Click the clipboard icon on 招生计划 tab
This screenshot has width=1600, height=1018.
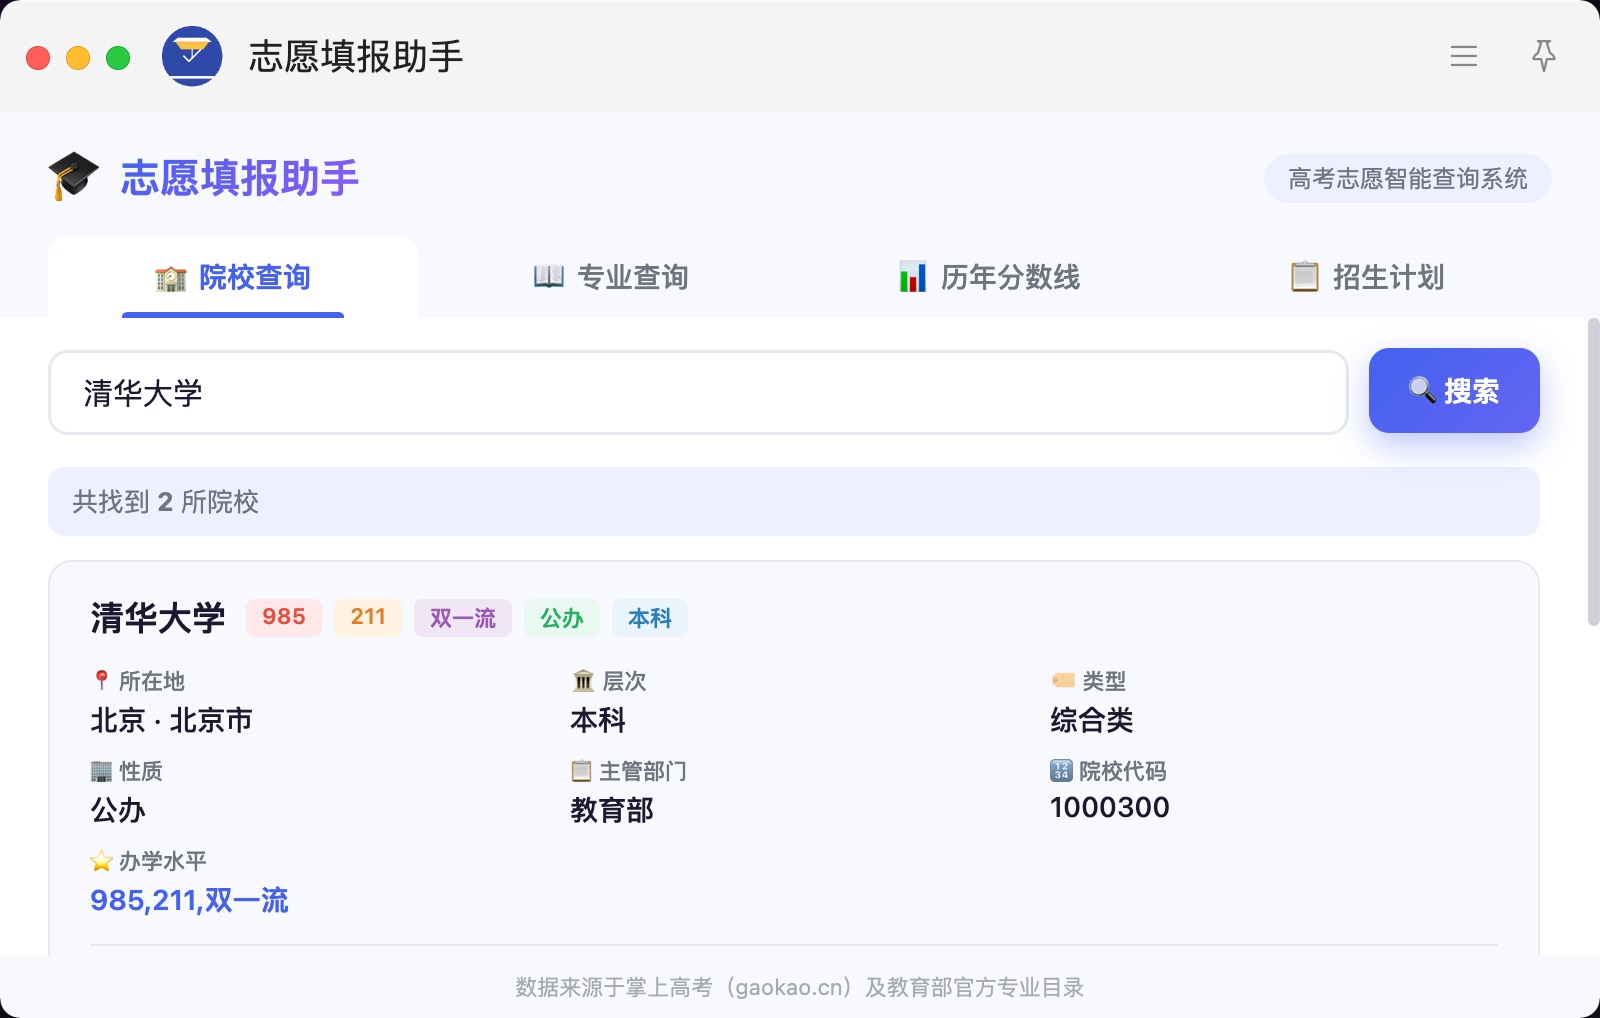1305,277
